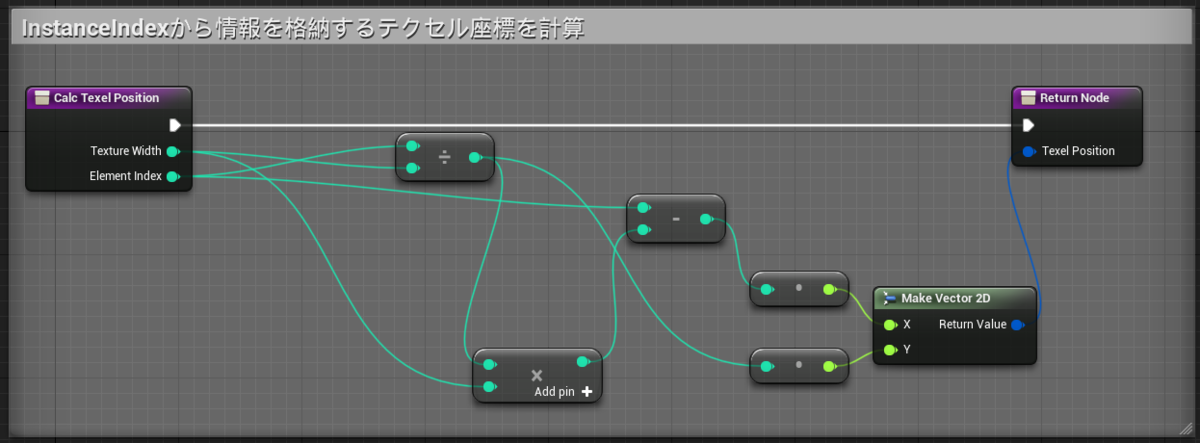The width and height of the screenshot is (1200, 443).
Task: Click the multiply node's output pin
Action: (x=584, y=362)
